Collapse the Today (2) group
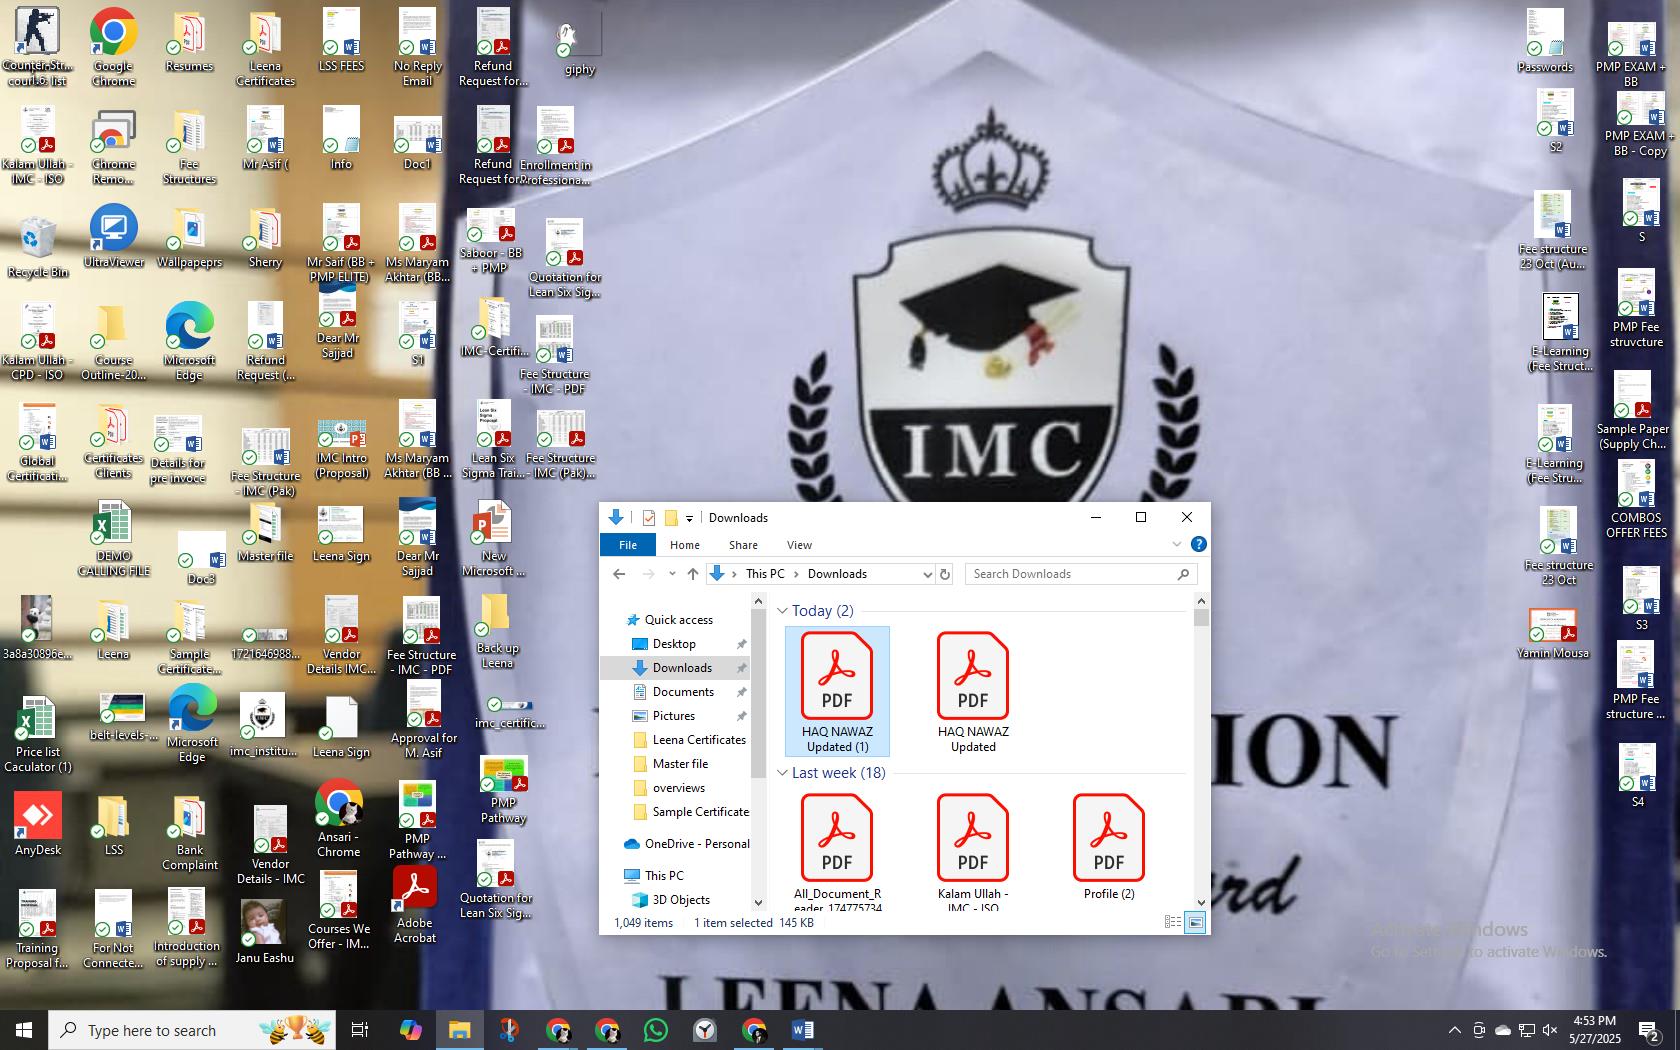The height and width of the screenshot is (1050, 1680). point(783,611)
